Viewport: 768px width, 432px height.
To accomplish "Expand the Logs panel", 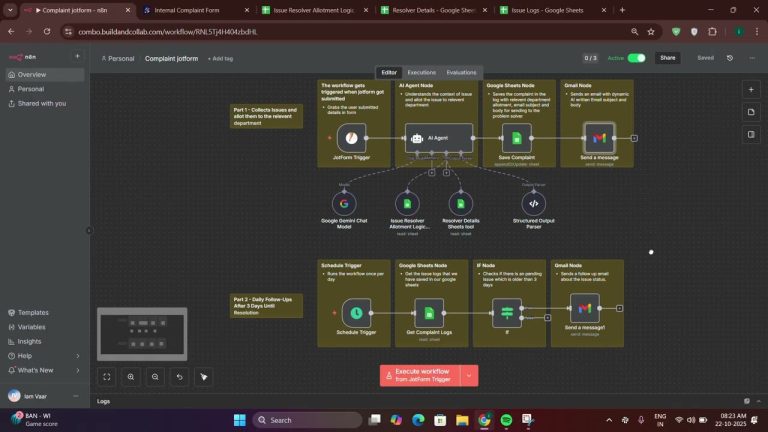I will 759,401.
